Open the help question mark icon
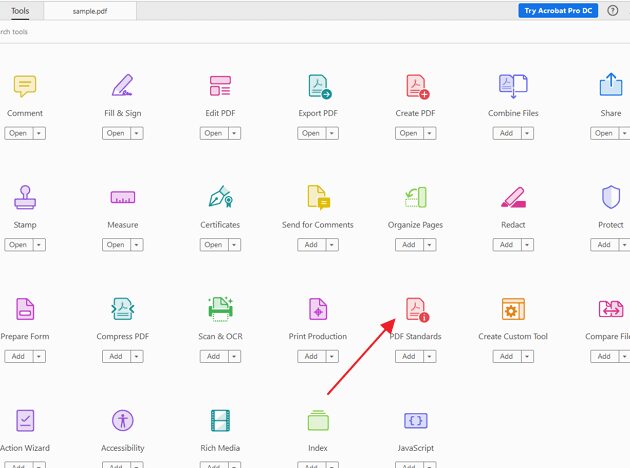 612,10
